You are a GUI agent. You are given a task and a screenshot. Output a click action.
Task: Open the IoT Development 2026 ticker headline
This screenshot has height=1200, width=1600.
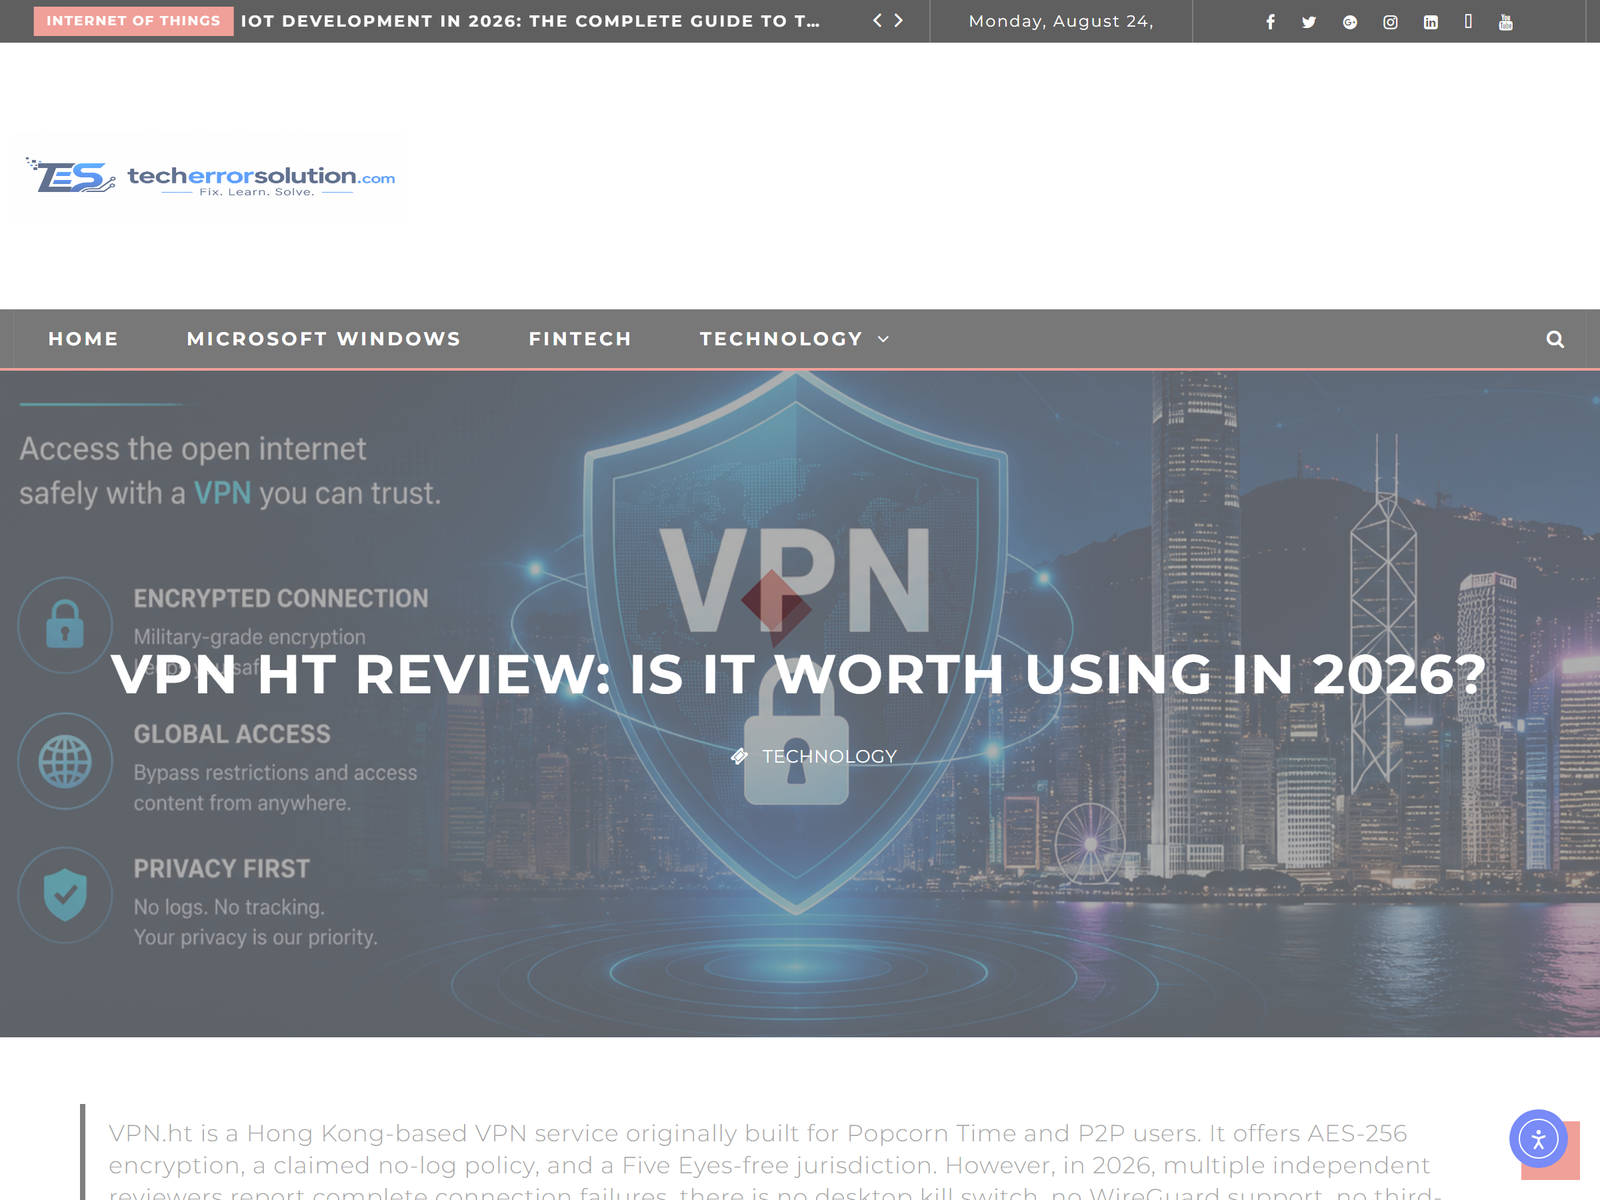click(530, 21)
